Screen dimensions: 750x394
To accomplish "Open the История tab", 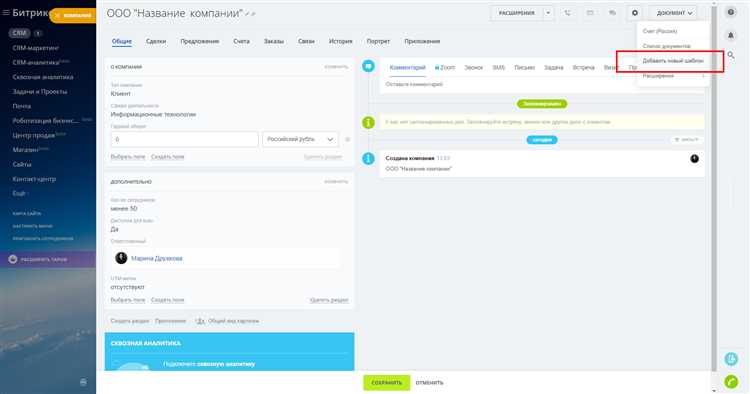I will (x=341, y=42).
